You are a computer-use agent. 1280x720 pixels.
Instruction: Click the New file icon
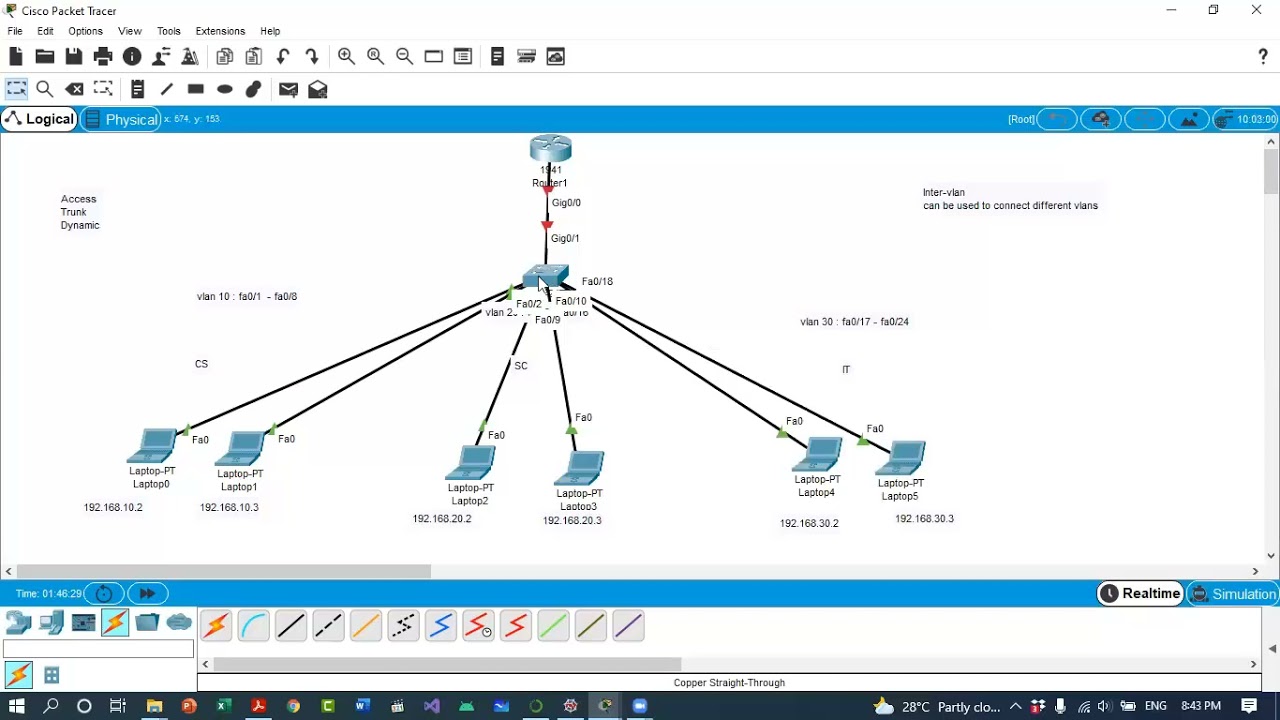tap(16, 57)
